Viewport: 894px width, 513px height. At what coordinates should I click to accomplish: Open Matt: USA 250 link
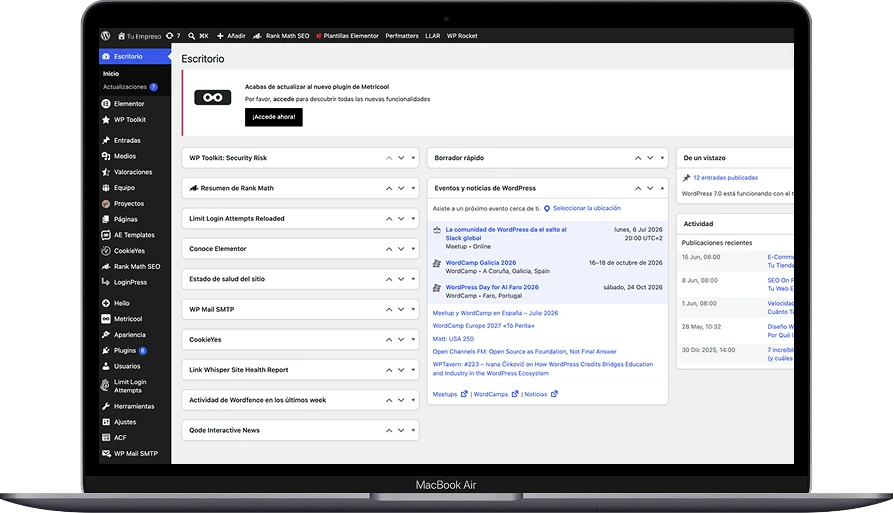[453, 339]
